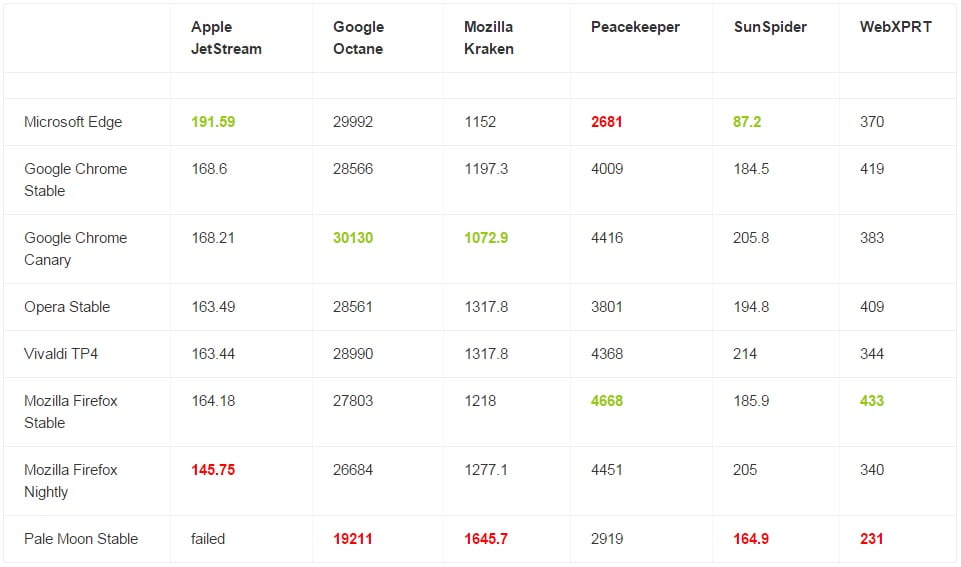961x567 pixels.
Task: Click the Peacekeeper column header
Action: click(635, 27)
